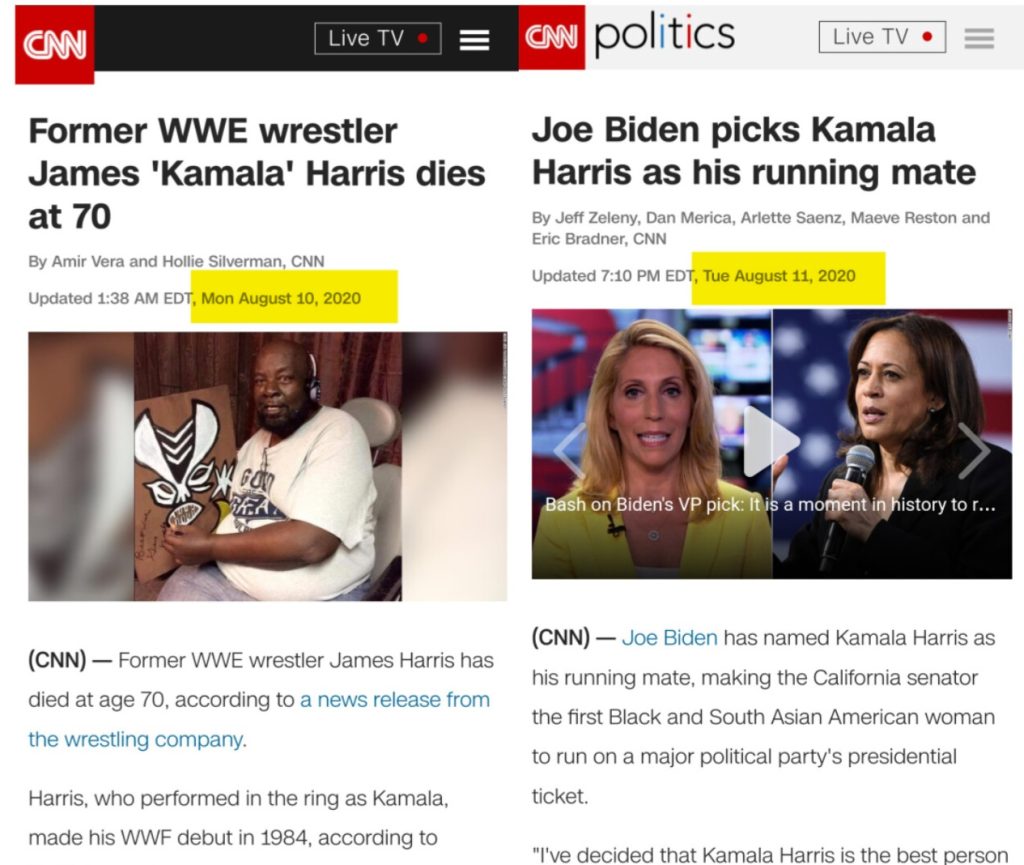This screenshot has width=1024, height=865.
Task: Click photo of James Harris holding mask painting
Action: pyautogui.click(x=268, y=467)
